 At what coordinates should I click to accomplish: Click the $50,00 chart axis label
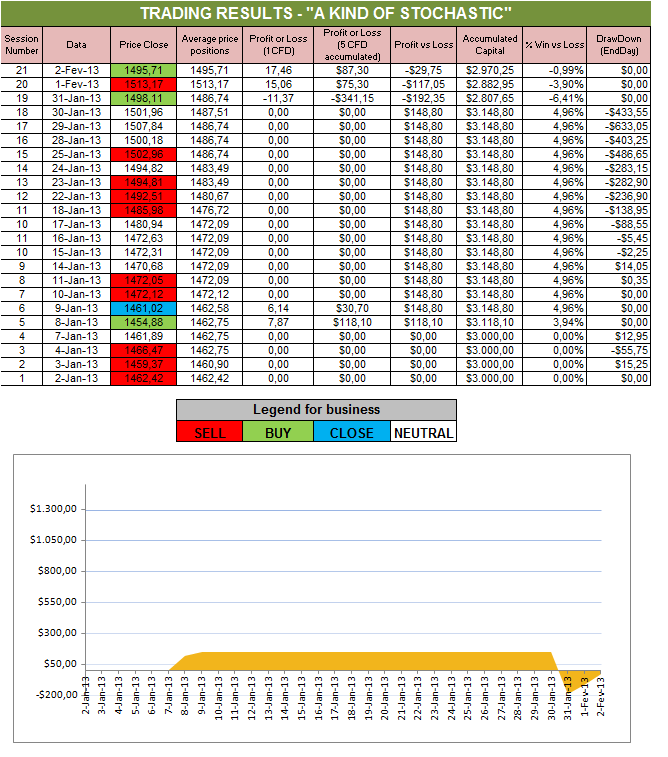60,664
